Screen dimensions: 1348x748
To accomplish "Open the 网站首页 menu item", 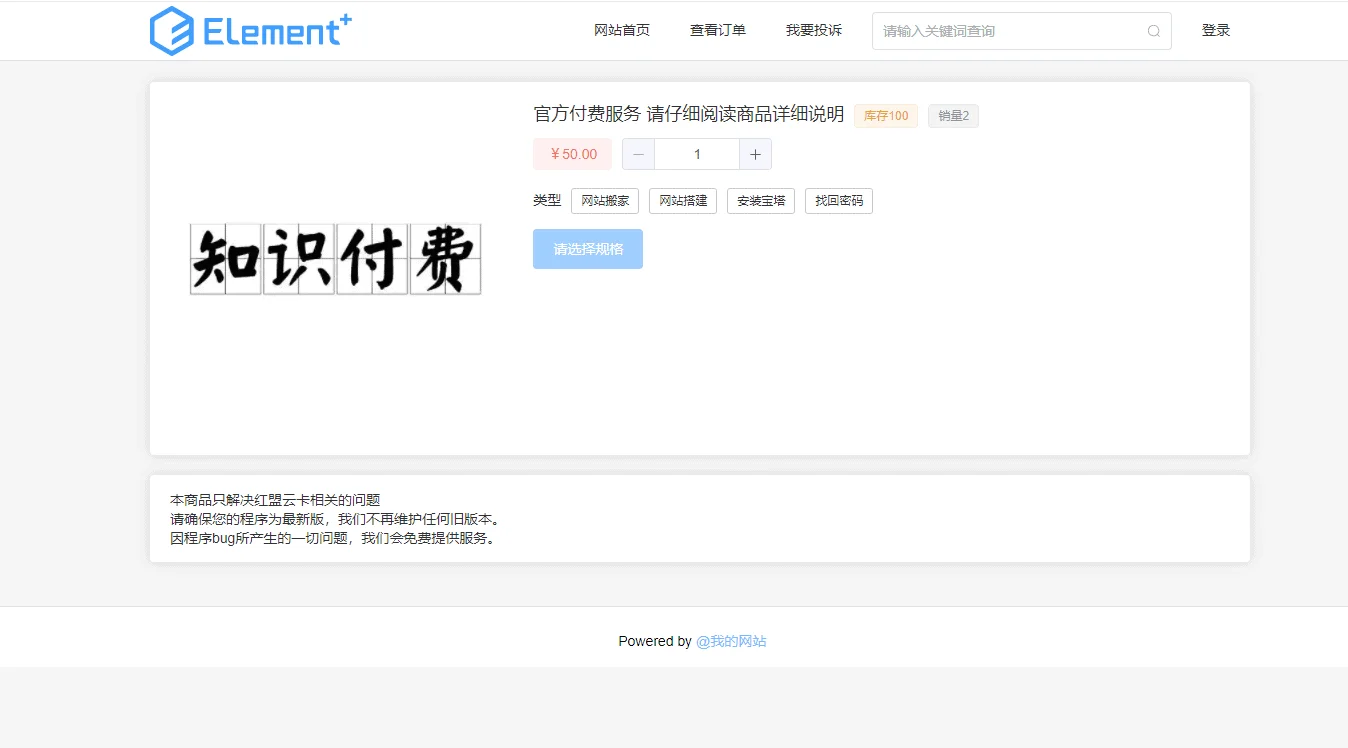I will click(x=622, y=30).
